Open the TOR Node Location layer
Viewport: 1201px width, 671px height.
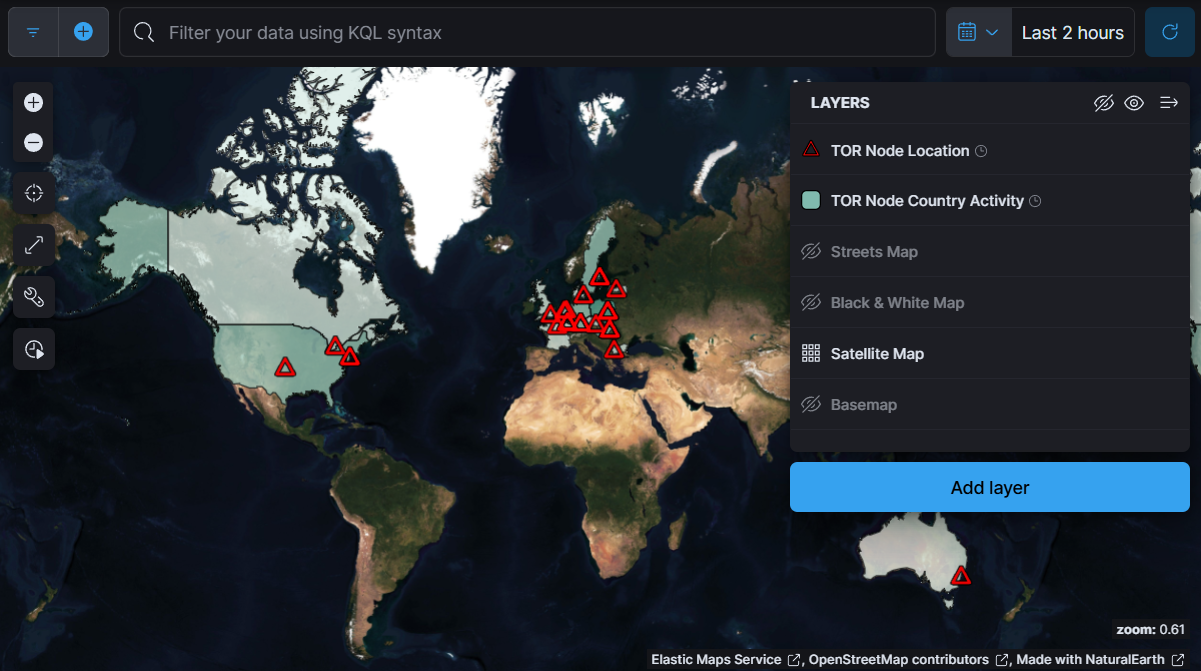coord(899,151)
